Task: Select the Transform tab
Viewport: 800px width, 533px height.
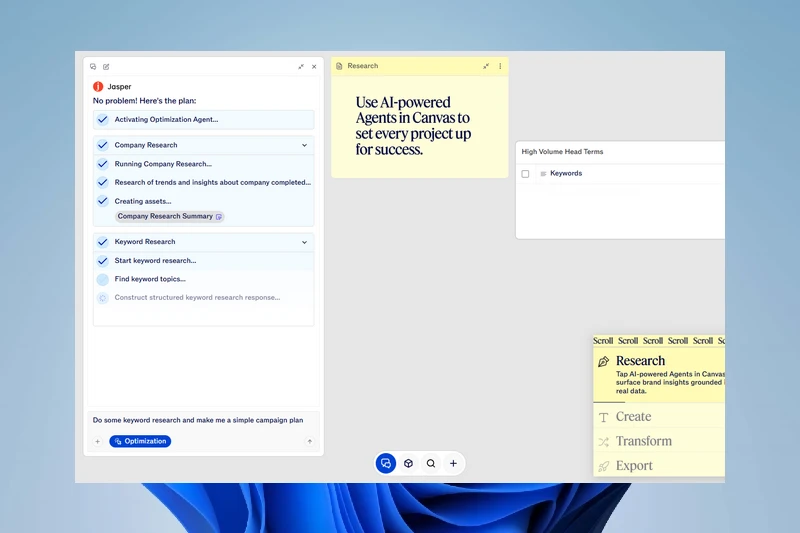Action: [643, 441]
